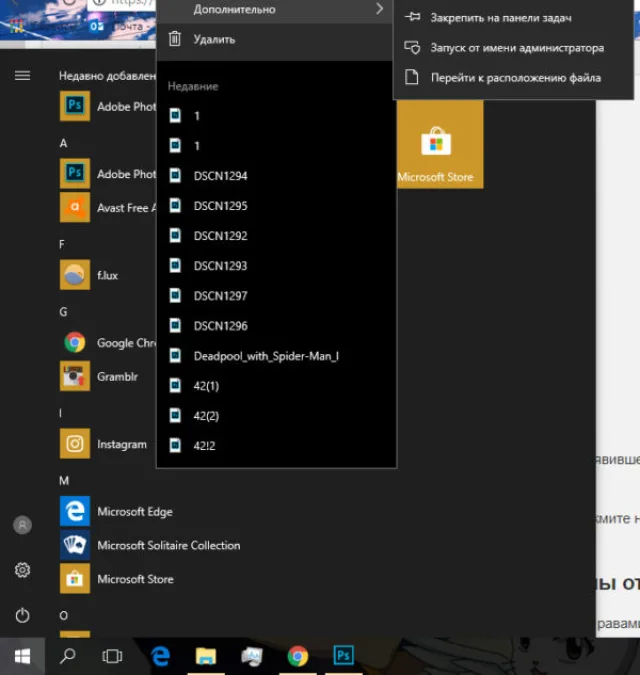Open the image viewer taskbar icon

tap(252, 656)
